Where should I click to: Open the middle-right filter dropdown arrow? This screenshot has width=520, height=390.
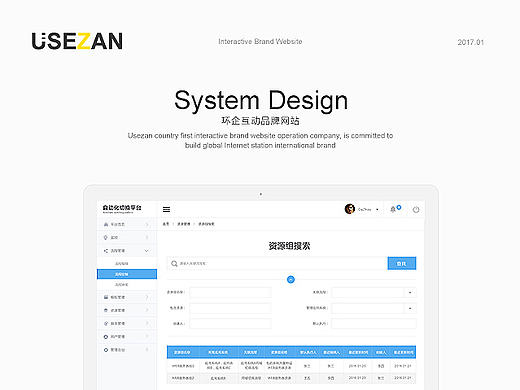[410, 308]
